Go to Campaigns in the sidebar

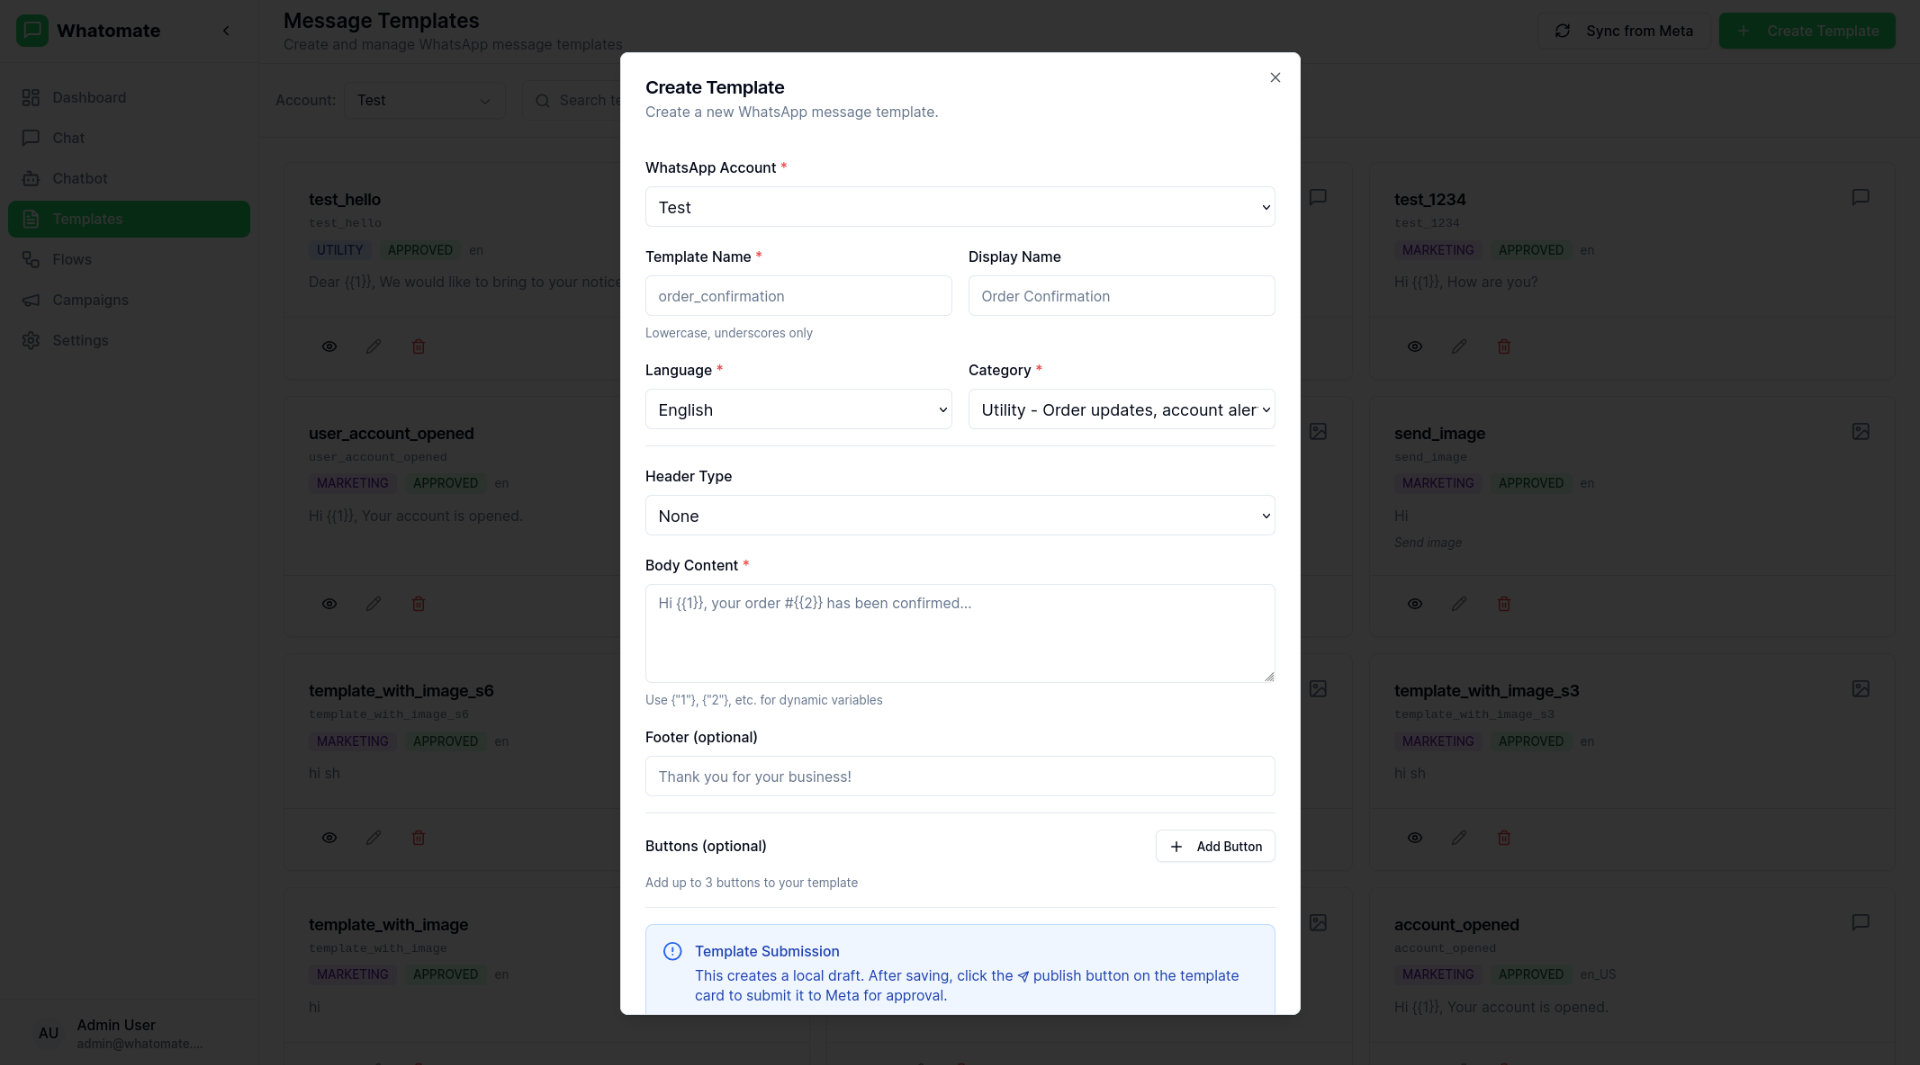[90, 300]
